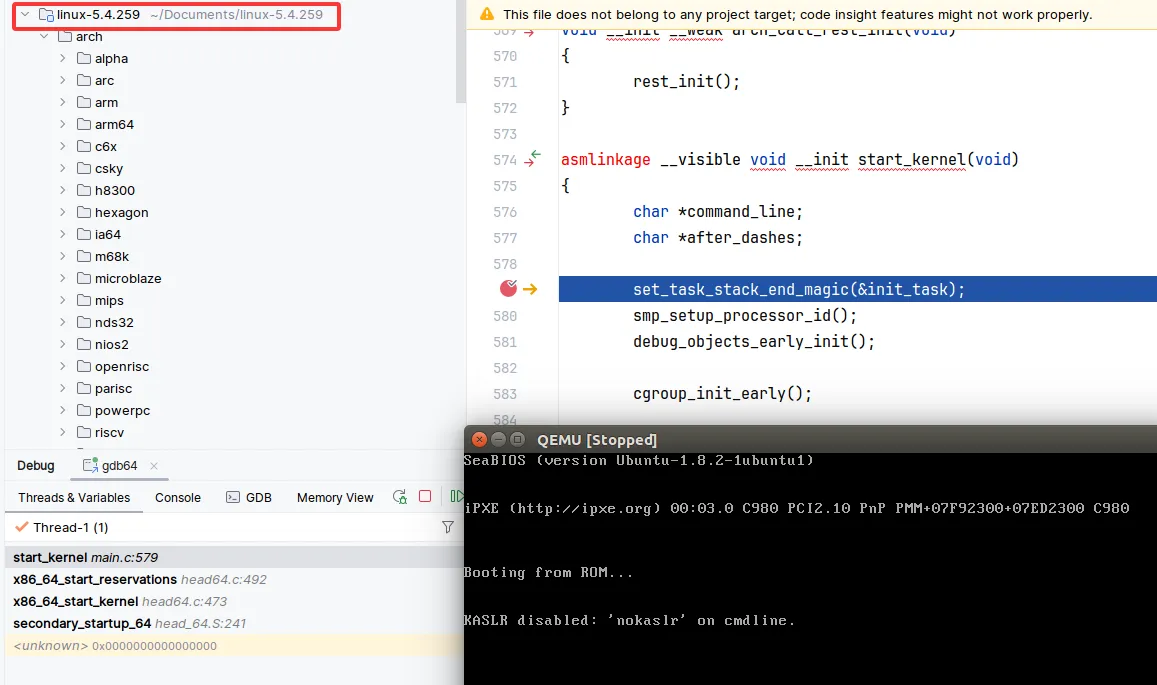Minimize the QEMU window

tap(498, 439)
